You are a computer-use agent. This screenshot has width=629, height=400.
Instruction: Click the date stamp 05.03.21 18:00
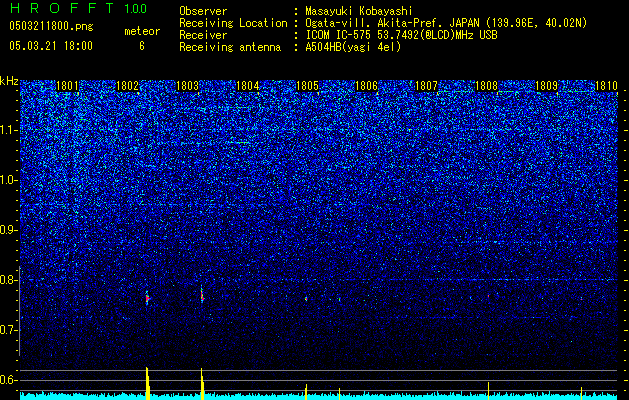point(51,46)
